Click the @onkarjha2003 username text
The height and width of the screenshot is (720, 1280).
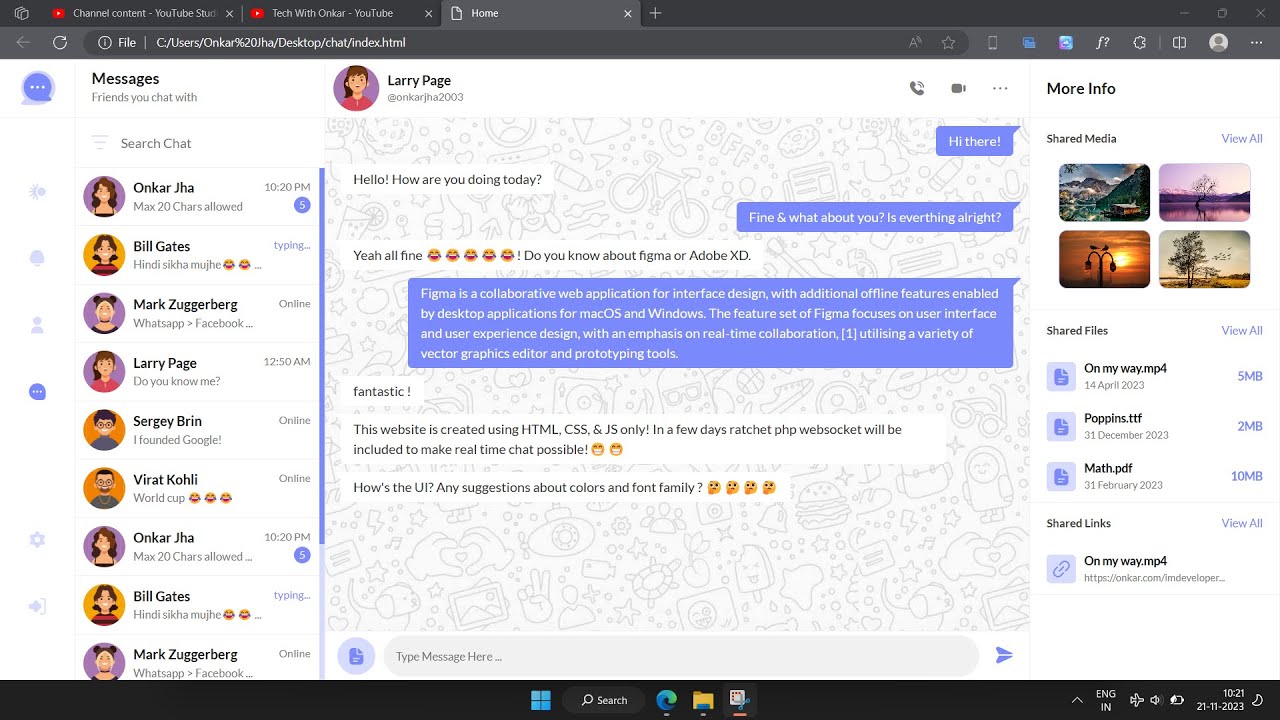[x=425, y=97]
